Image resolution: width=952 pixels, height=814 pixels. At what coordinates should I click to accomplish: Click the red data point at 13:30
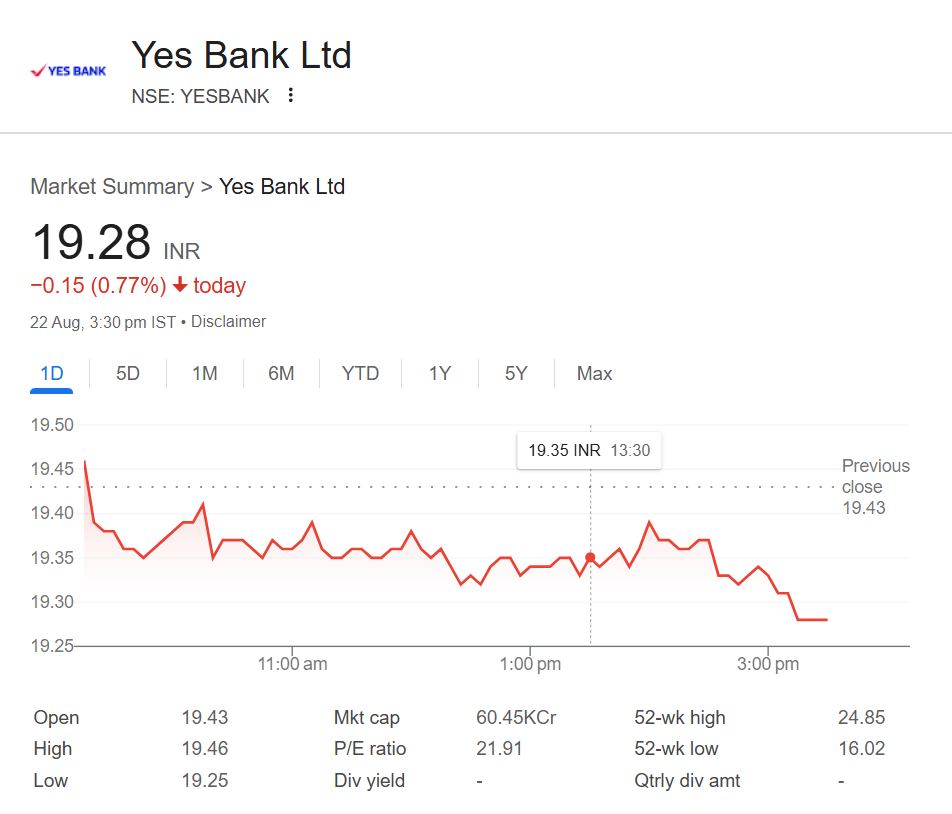point(590,557)
